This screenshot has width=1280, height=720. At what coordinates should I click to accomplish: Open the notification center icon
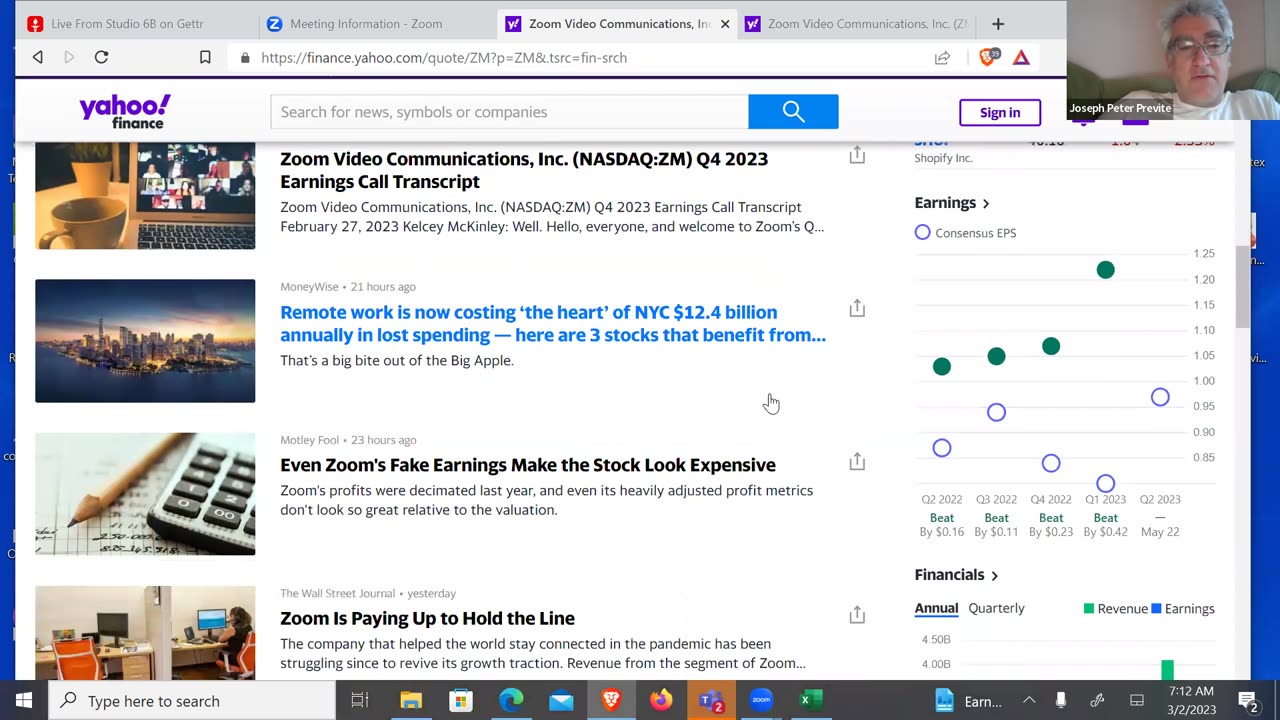[1248, 701]
